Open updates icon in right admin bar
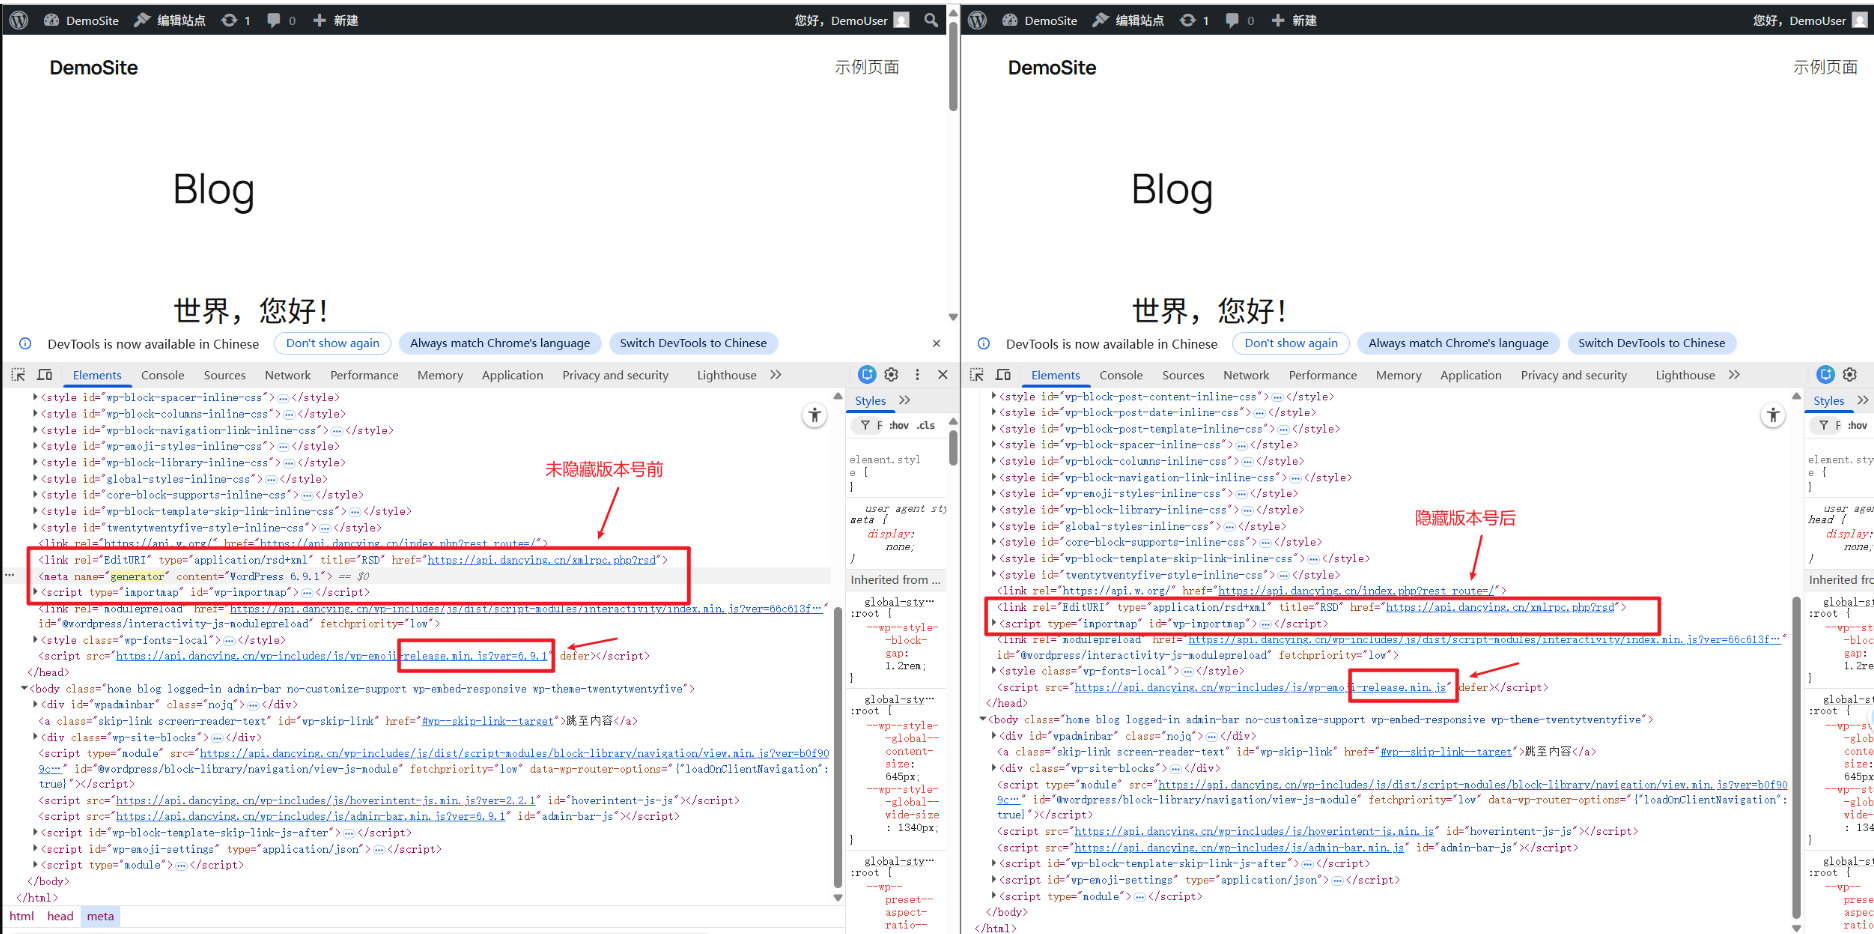Image resolution: width=1874 pixels, height=934 pixels. (x=1195, y=20)
